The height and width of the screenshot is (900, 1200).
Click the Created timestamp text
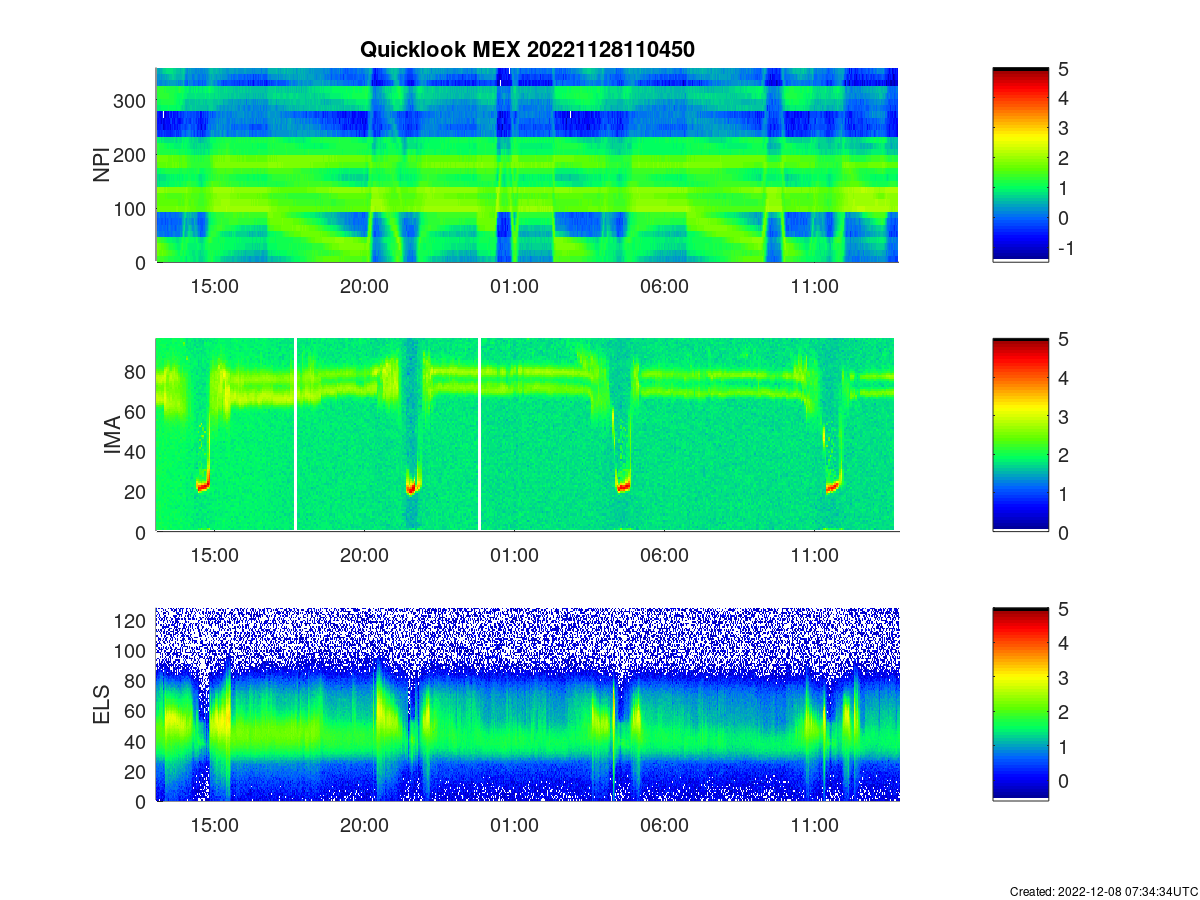(x=1104, y=891)
